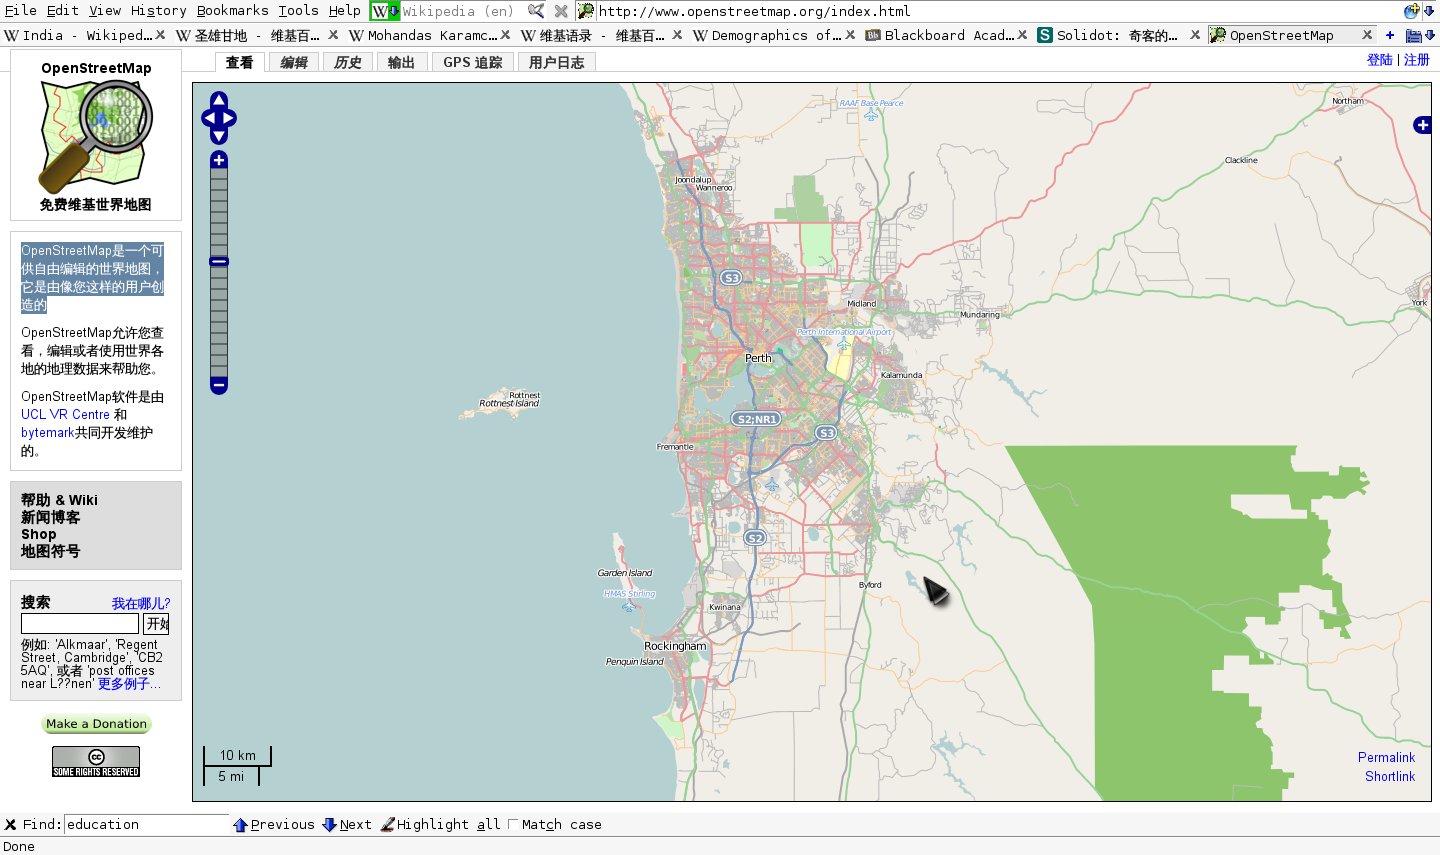1440x855 pixels.
Task: Zoom in with the plus button above the slider
Action: [219, 160]
